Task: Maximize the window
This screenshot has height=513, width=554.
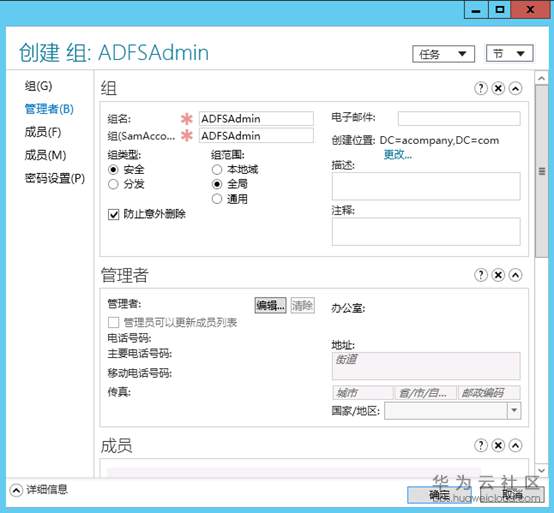Action: pyautogui.click(x=500, y=10)
